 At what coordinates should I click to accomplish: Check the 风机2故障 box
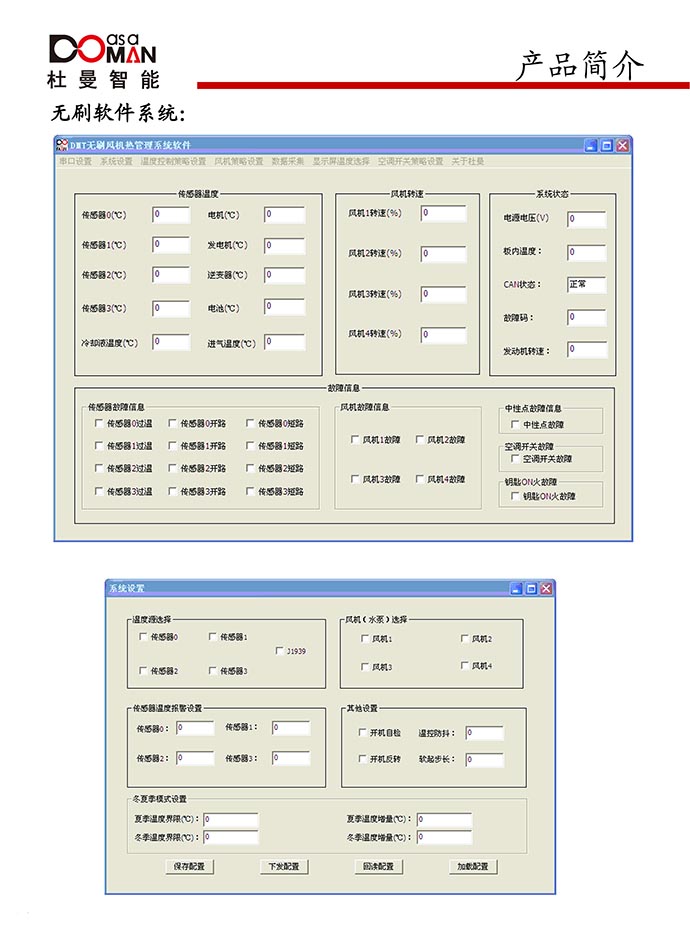pos(420,439)
